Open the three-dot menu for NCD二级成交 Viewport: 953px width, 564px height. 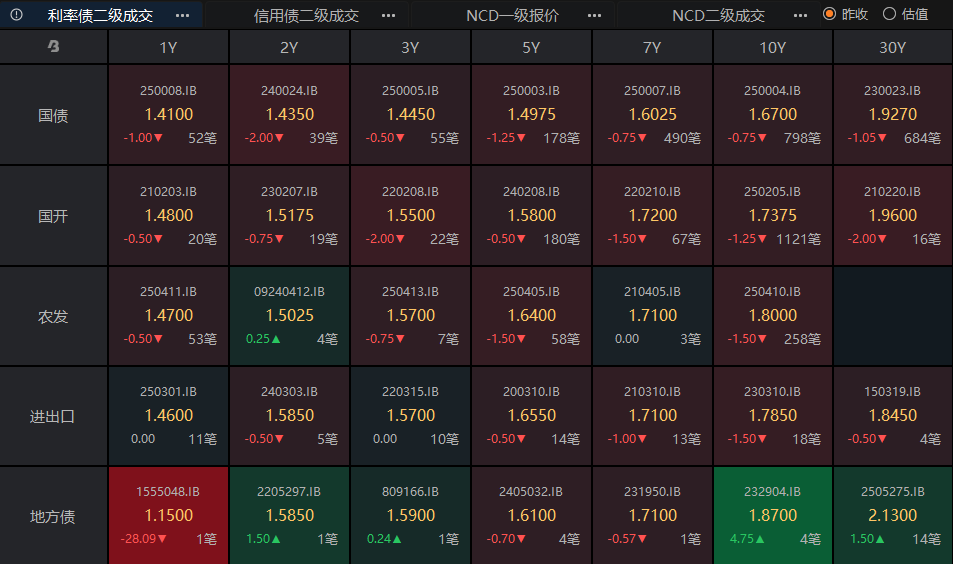click(800, 15)
